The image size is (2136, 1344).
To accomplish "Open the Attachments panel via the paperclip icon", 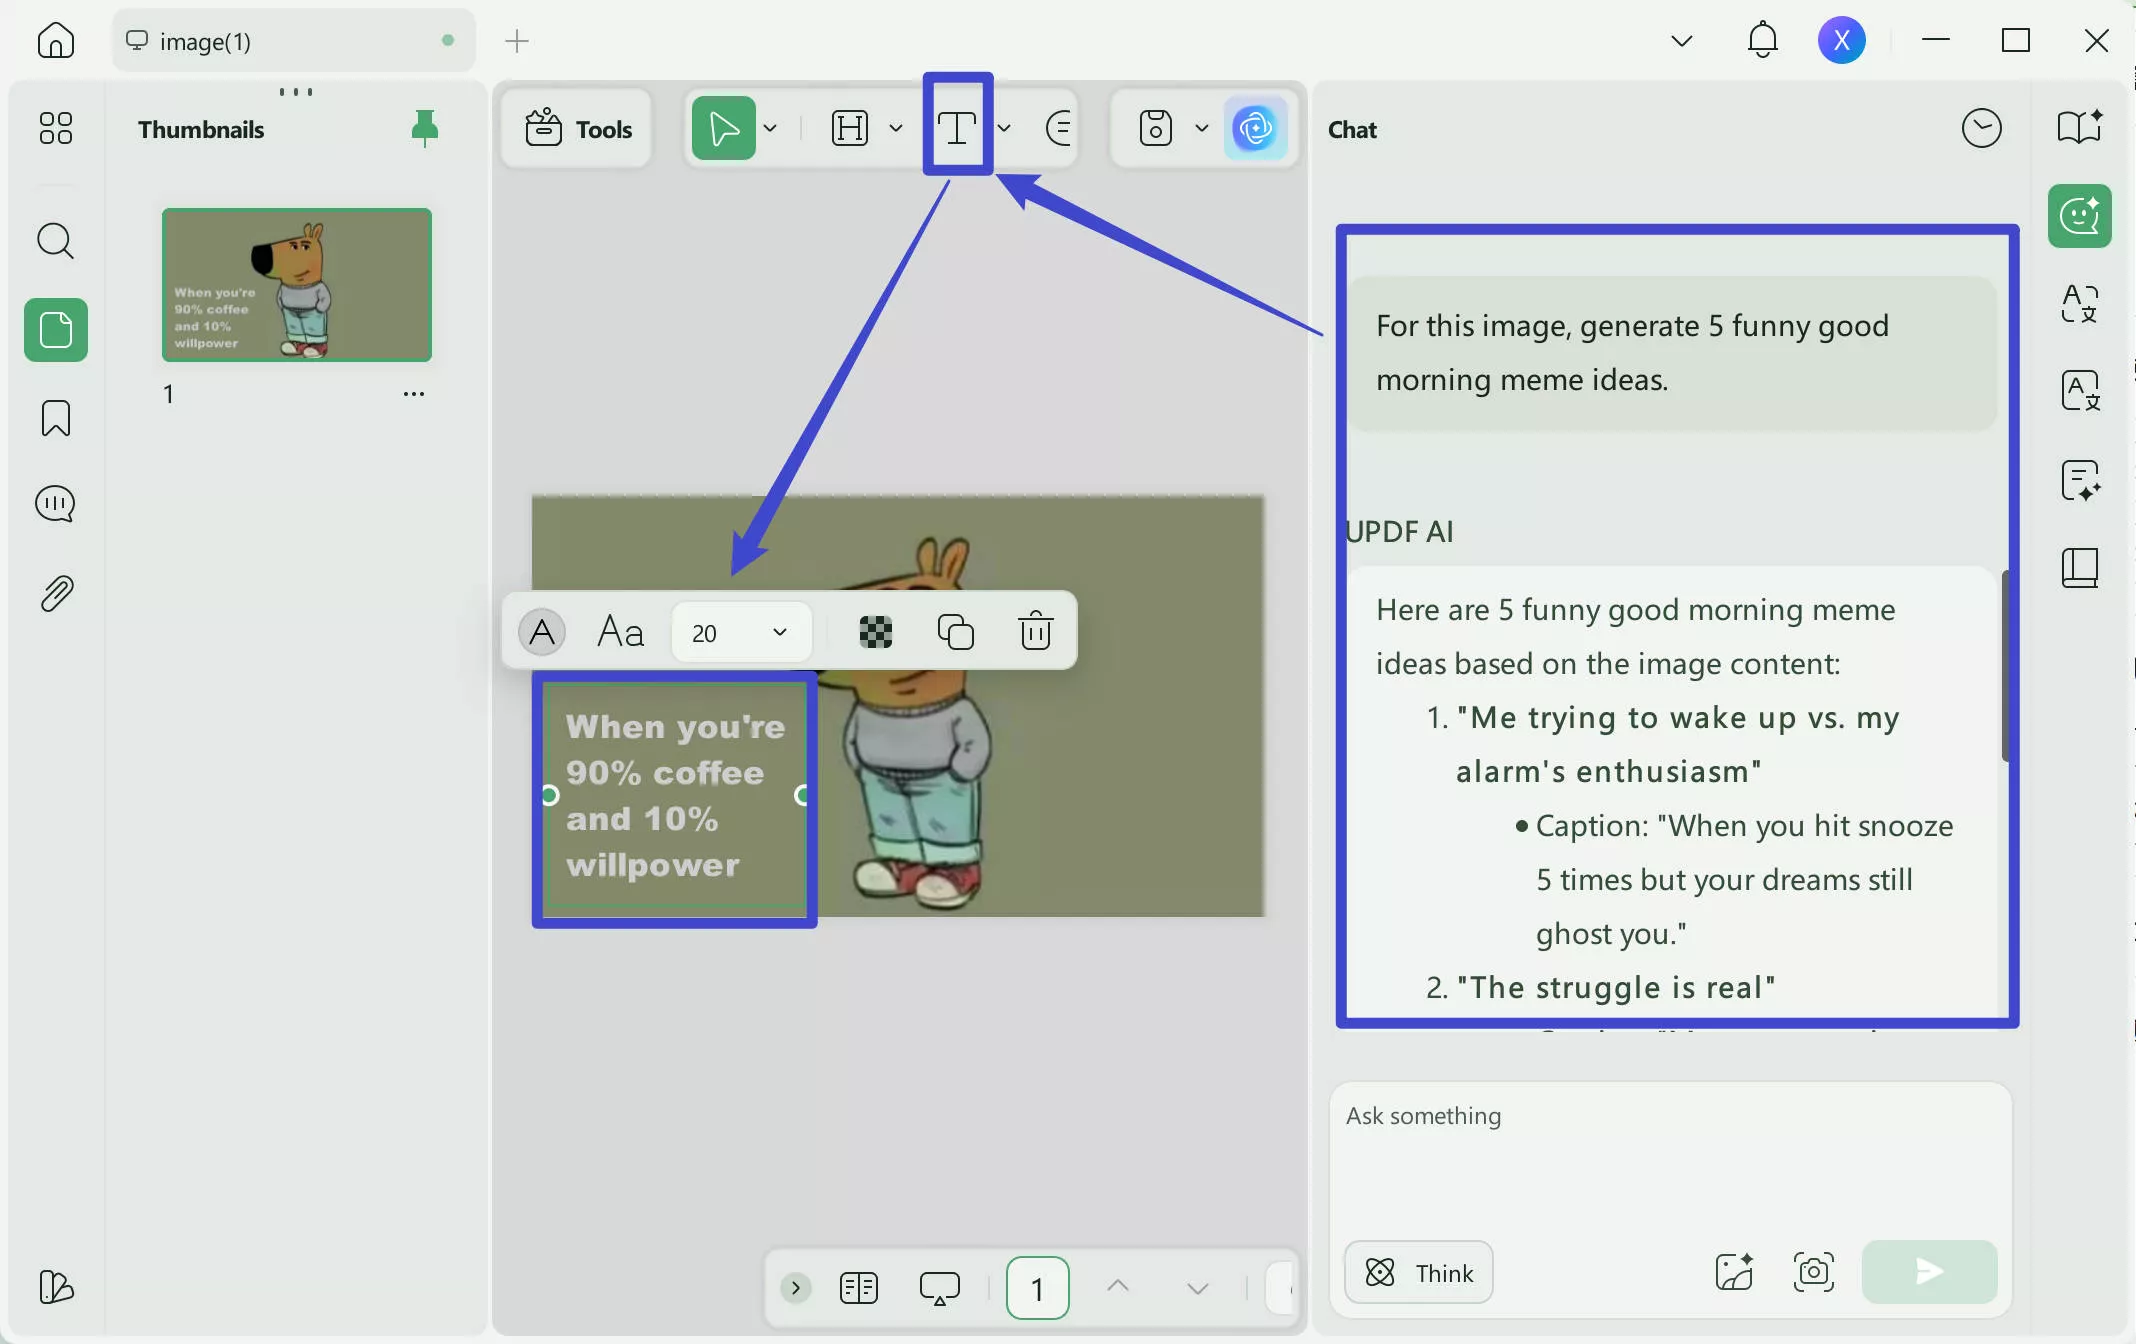I will click(55, 591).
